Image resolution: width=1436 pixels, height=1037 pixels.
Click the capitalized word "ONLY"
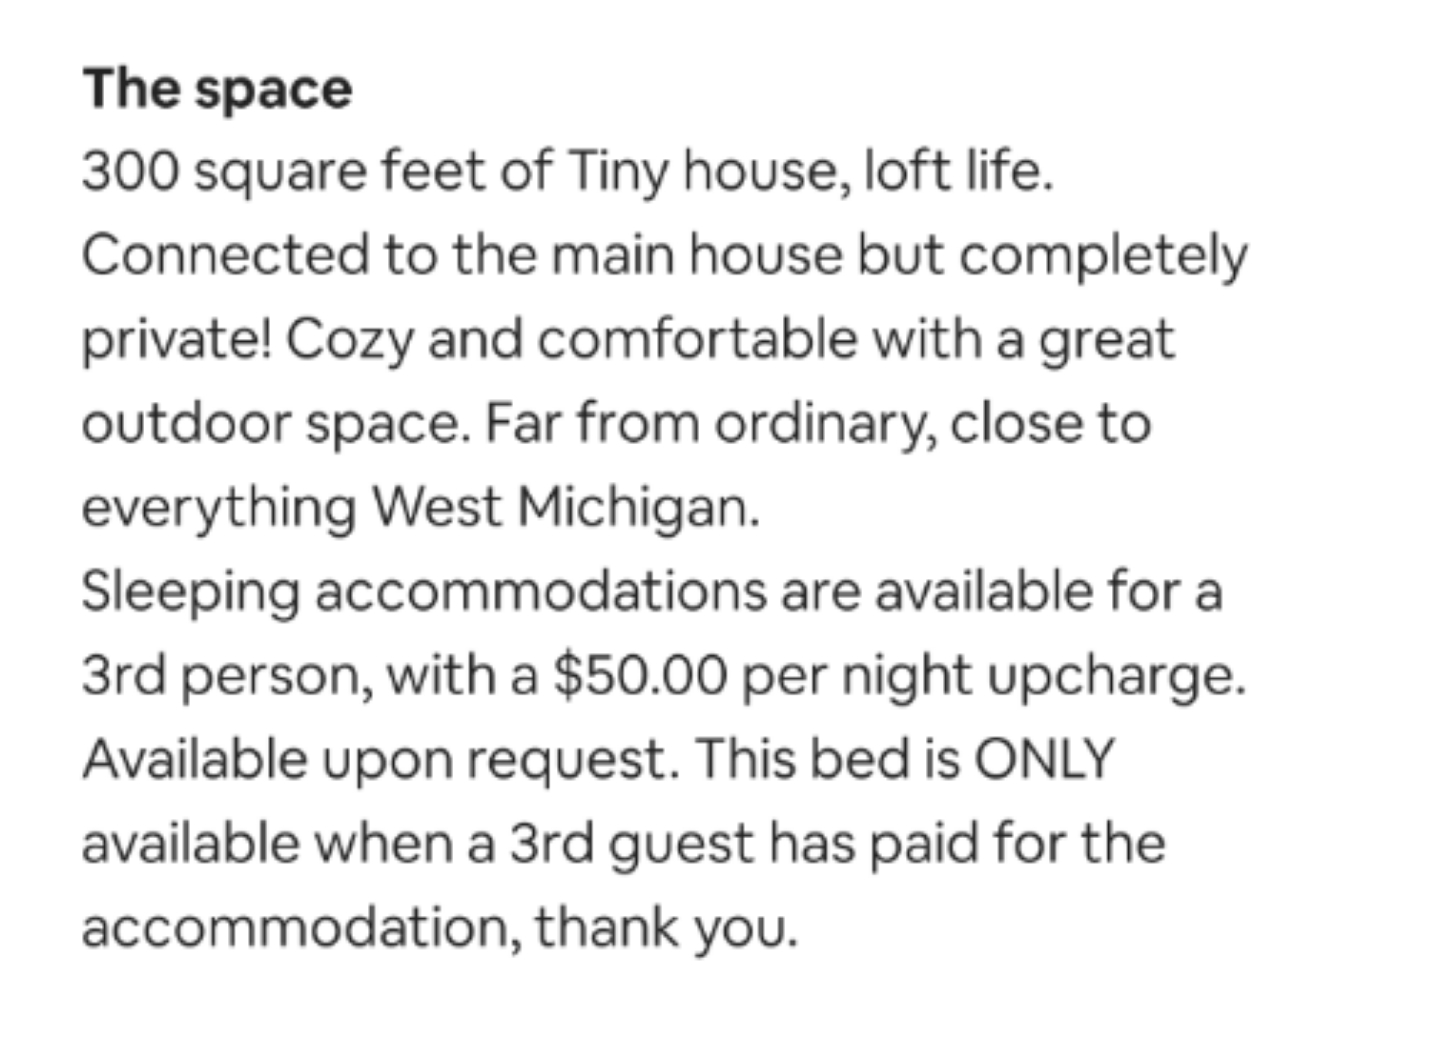point(1043,759)
